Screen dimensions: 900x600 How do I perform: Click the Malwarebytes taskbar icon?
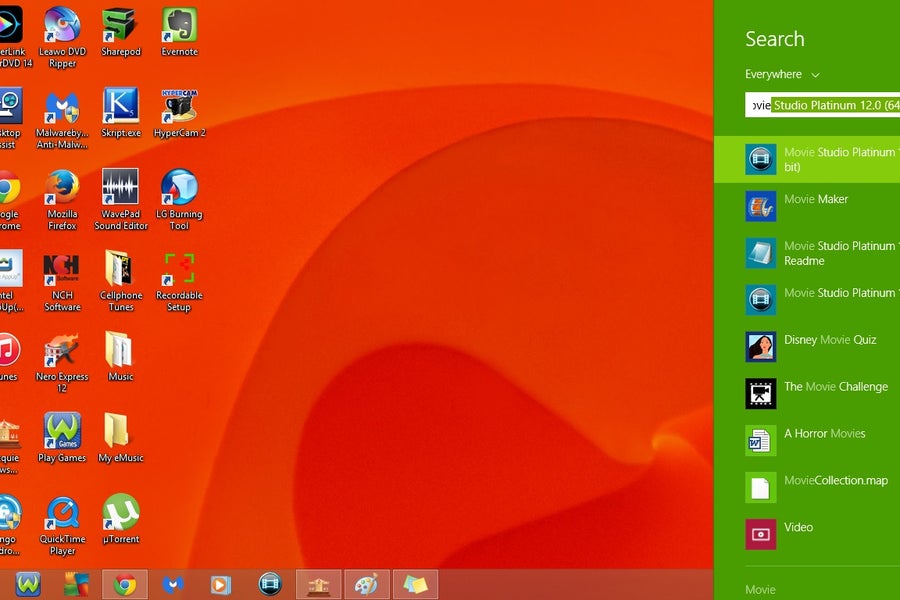(173, 584)
